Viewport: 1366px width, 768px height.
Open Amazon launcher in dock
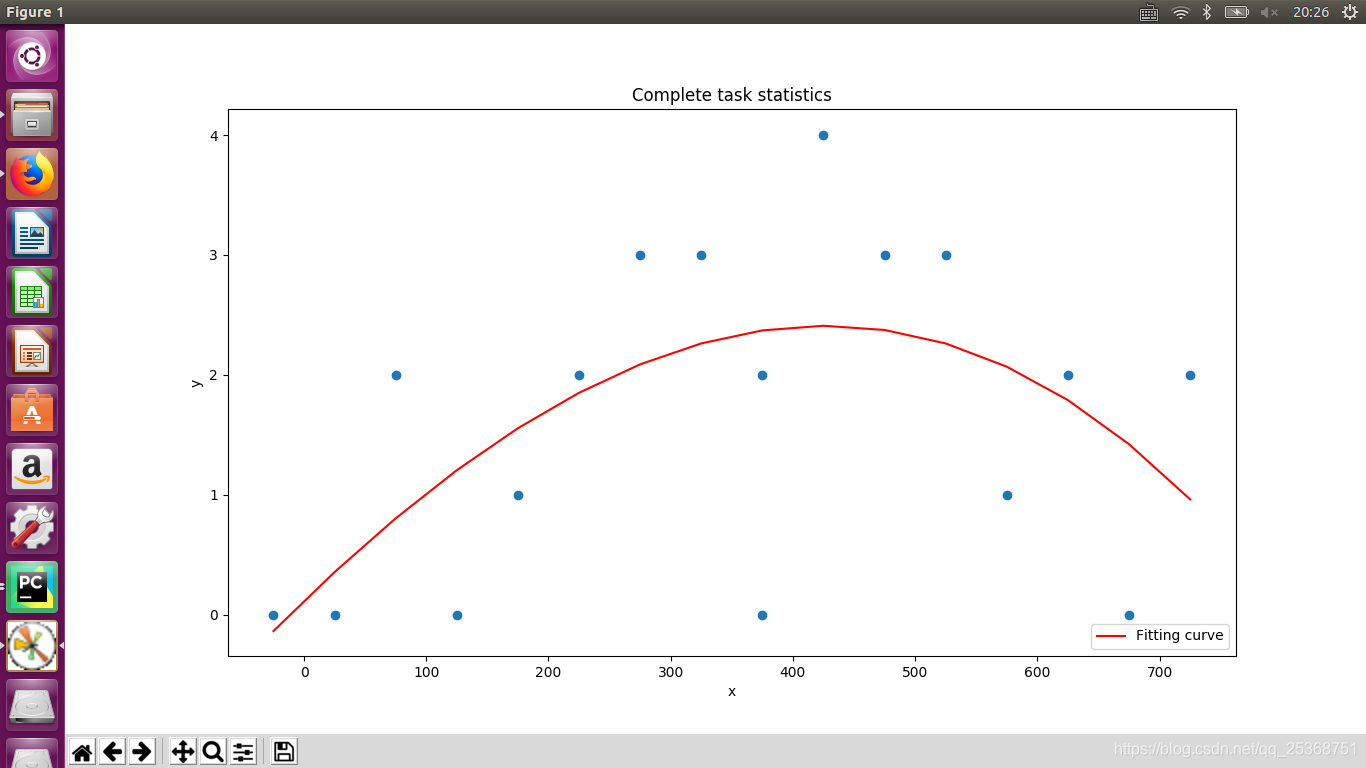click(x=32, y=469)
